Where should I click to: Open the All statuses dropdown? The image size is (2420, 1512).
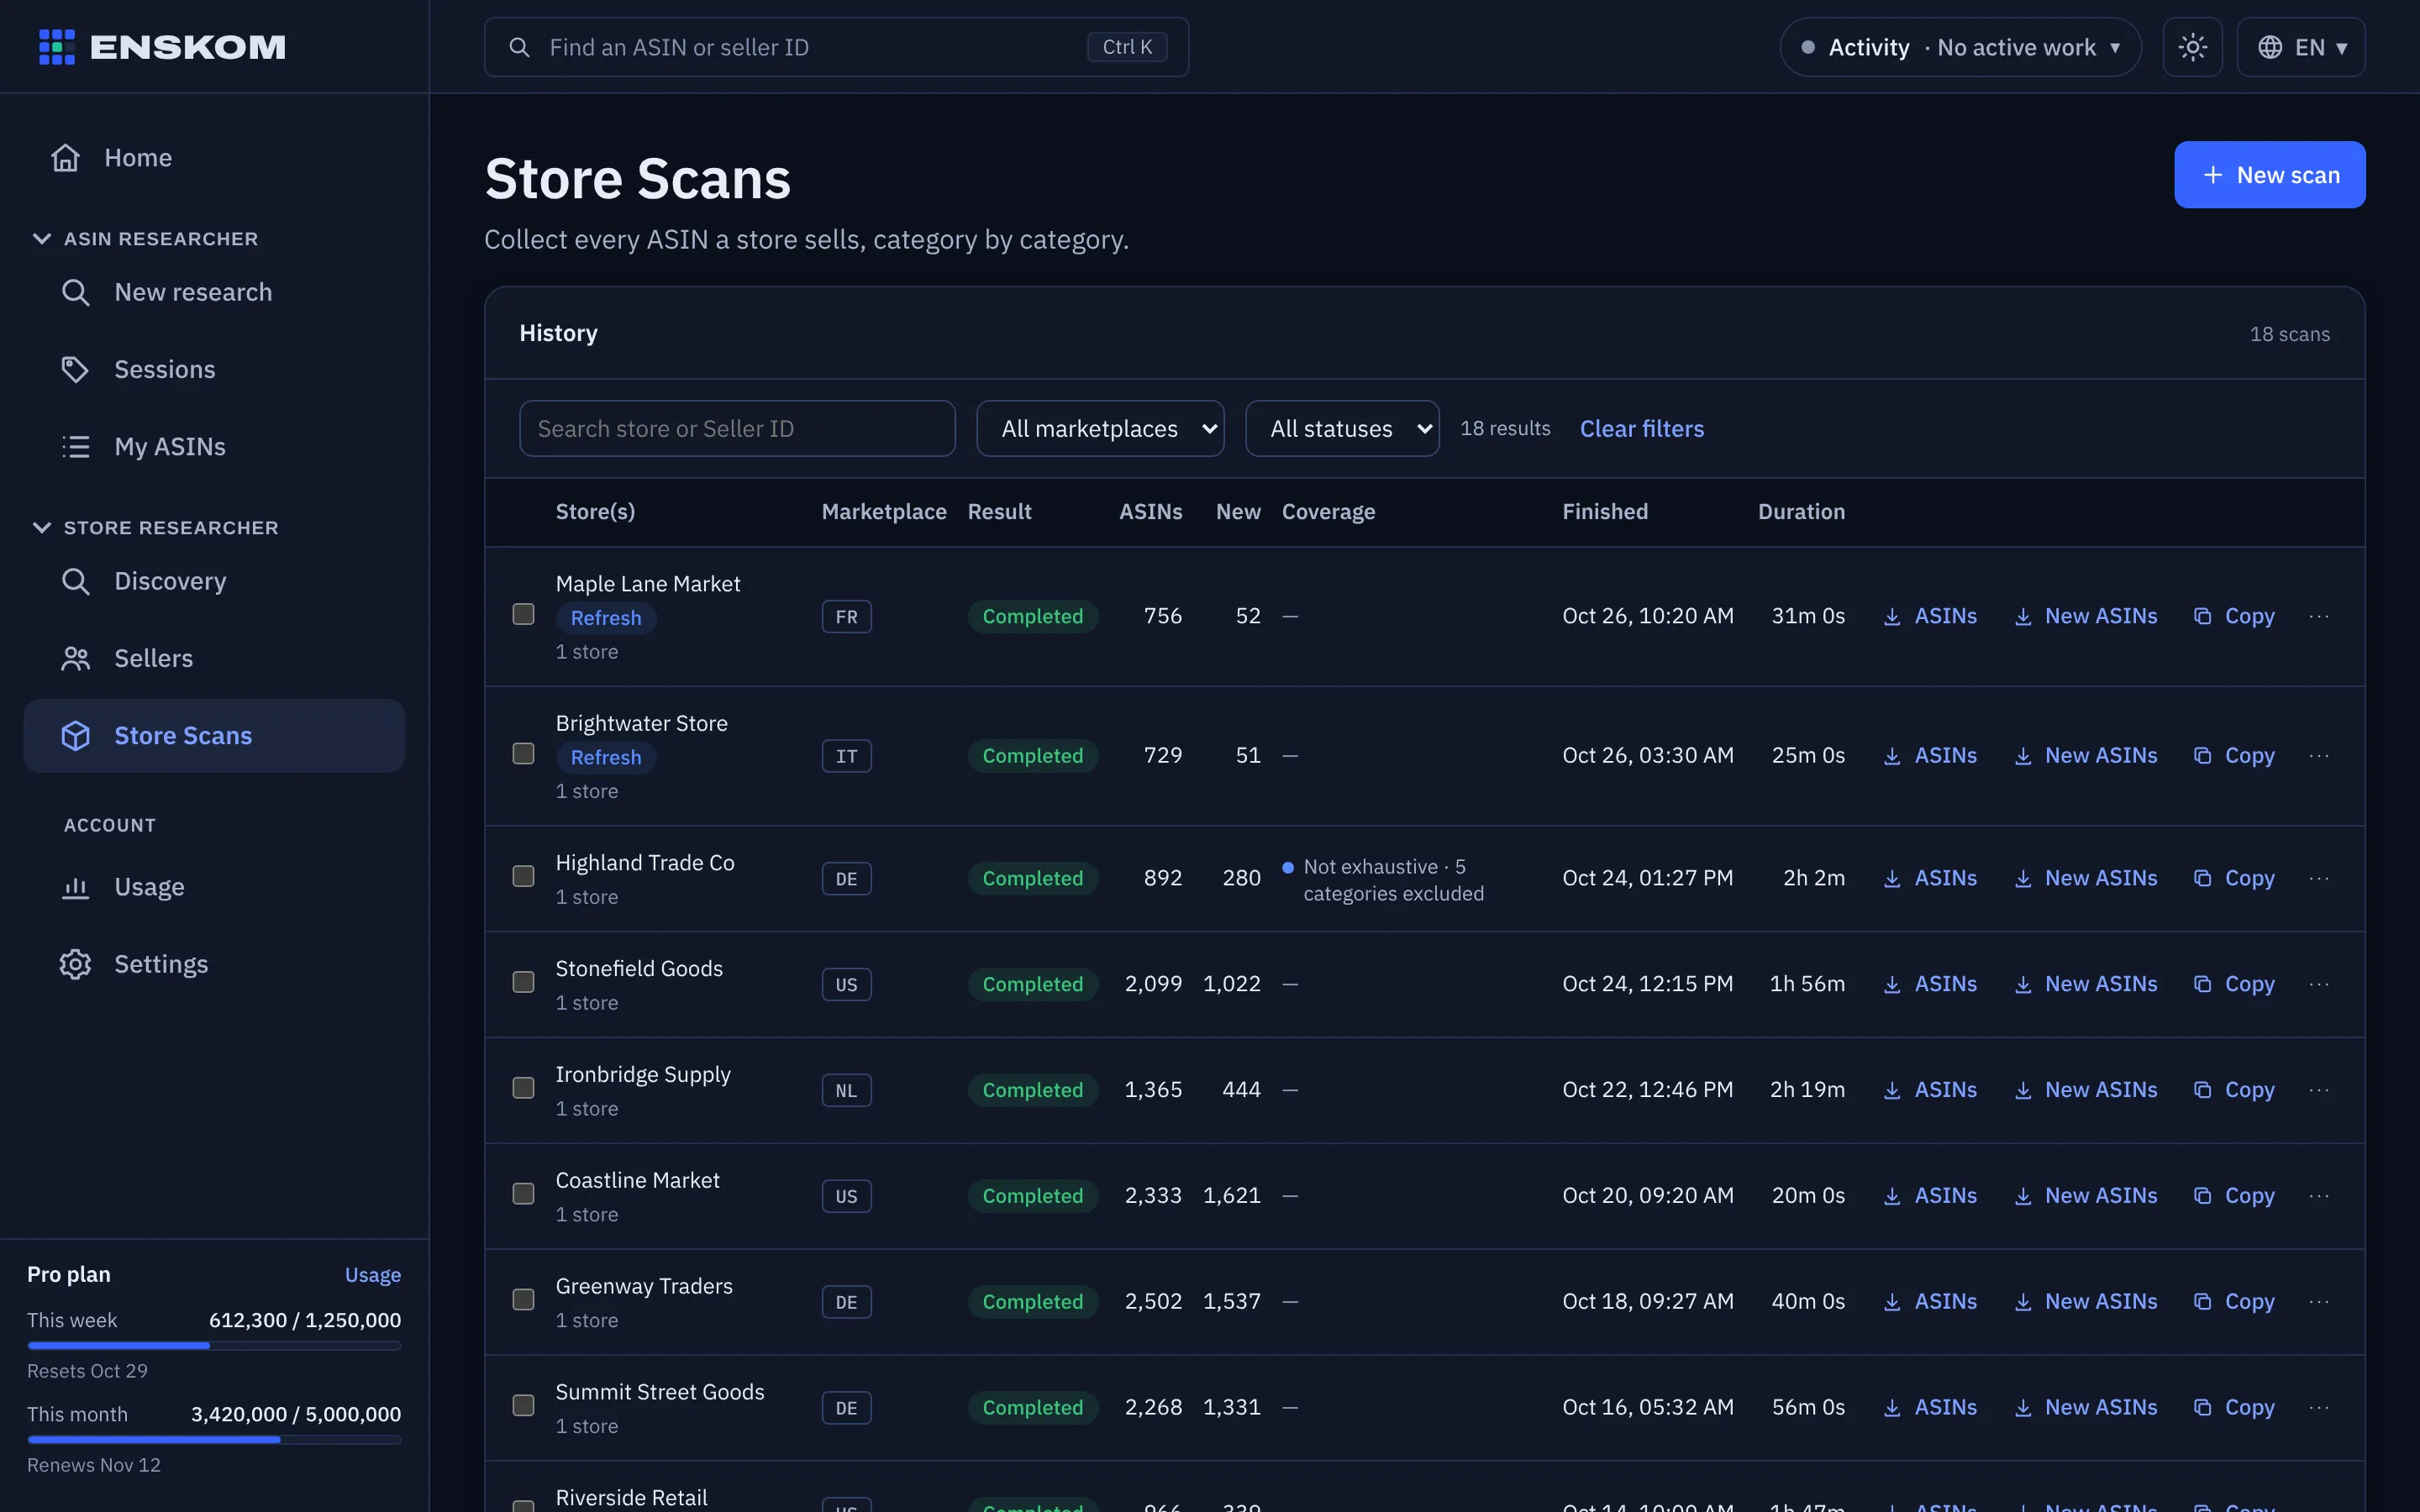coord(1342,429)
